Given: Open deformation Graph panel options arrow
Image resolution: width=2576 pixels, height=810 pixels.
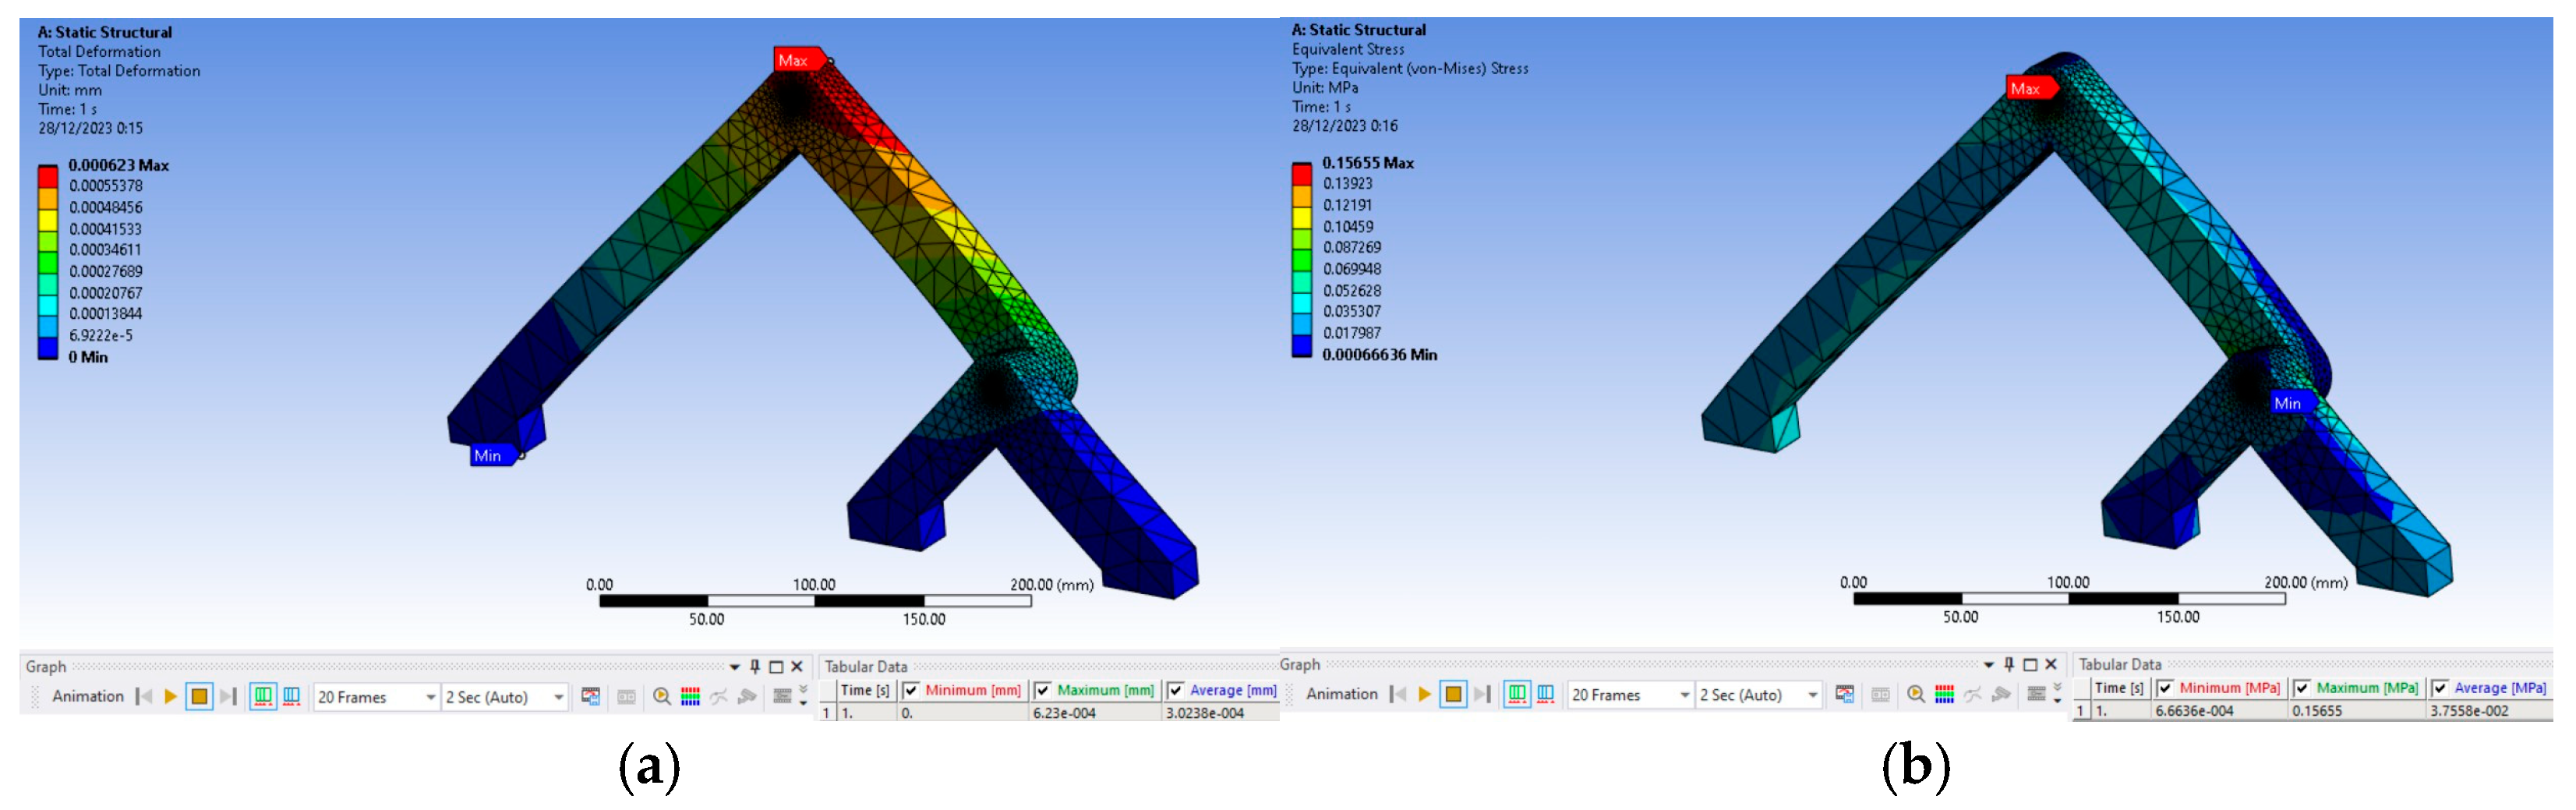Looking at the screenshot, I should [x=735, y=667].
